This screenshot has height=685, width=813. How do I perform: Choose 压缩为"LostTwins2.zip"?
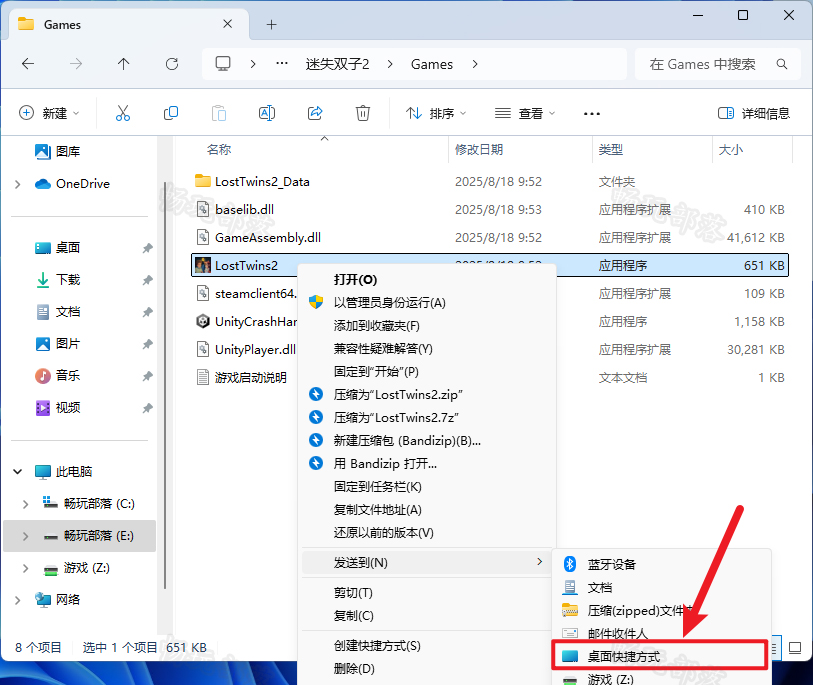(427, 395)
